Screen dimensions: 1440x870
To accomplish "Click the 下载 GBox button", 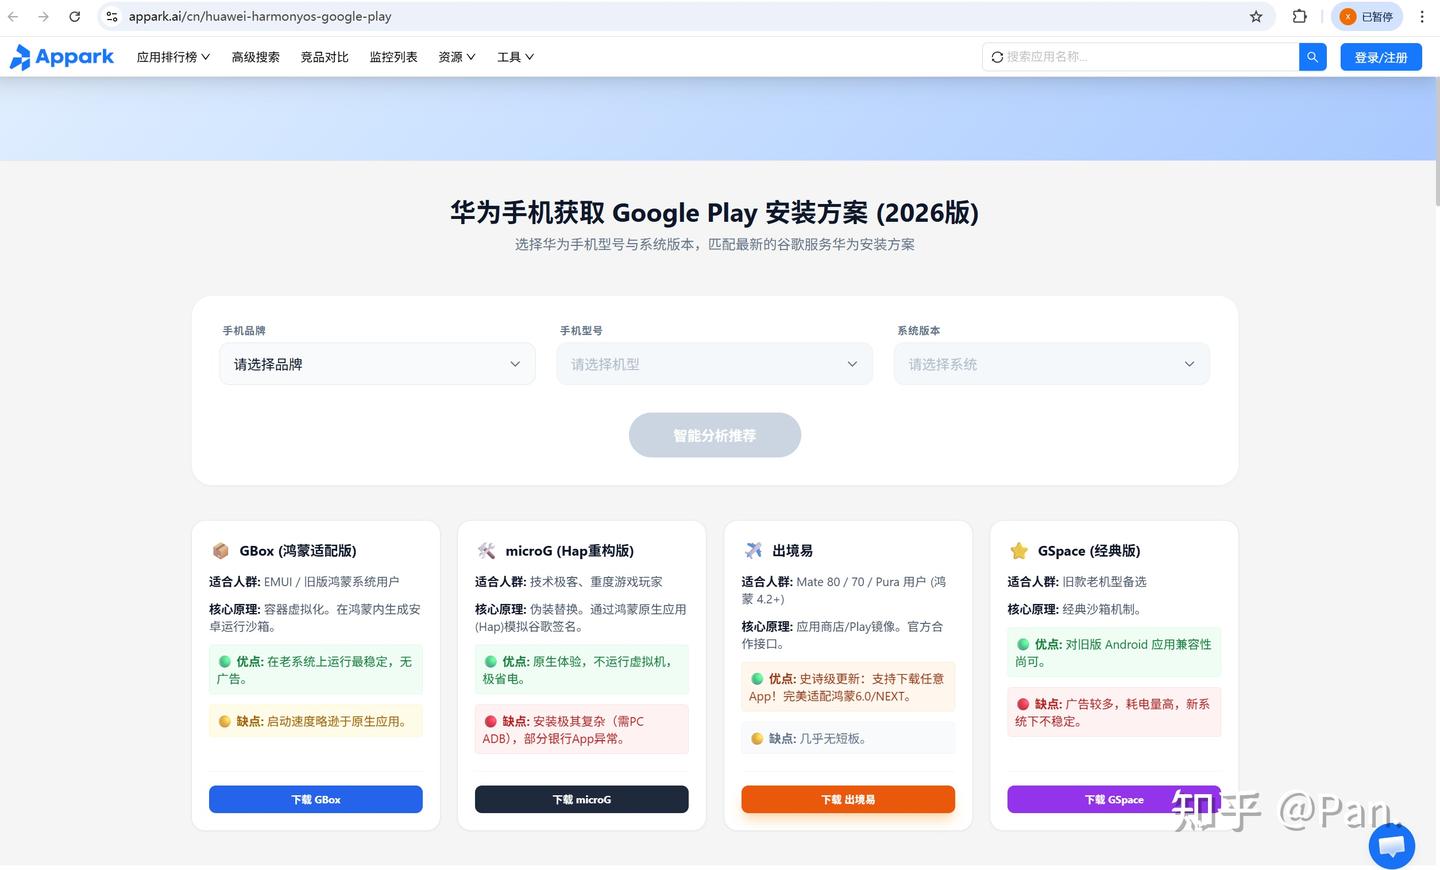I will click(315, 799).
